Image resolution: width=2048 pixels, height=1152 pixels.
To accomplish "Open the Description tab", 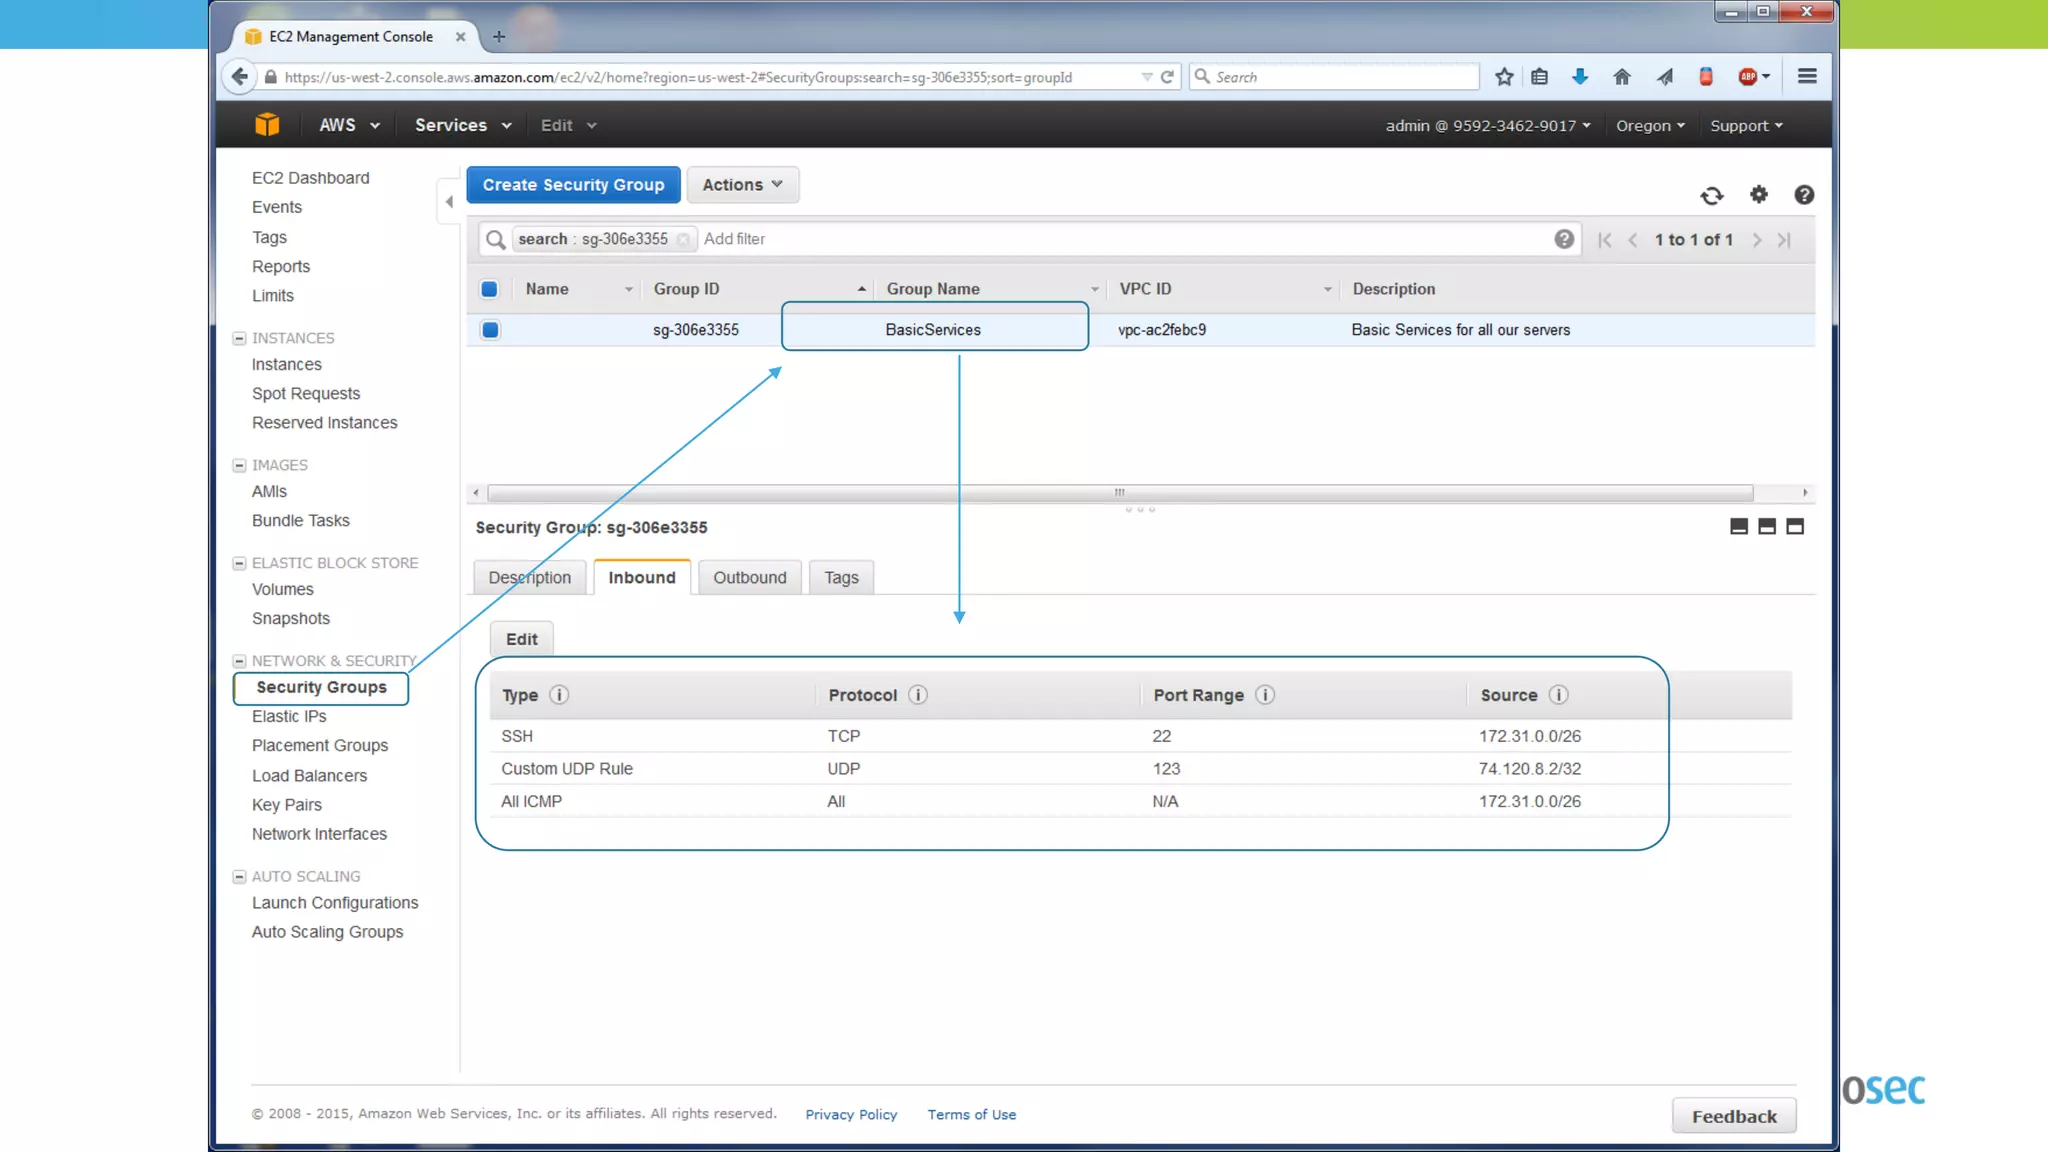I will (529, 578).
